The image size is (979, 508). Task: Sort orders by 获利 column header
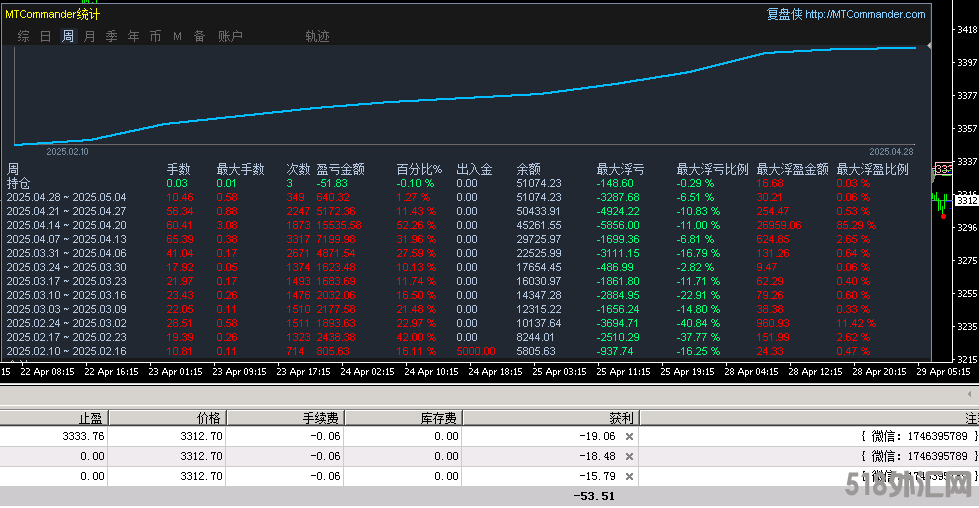tap(621, 418)
